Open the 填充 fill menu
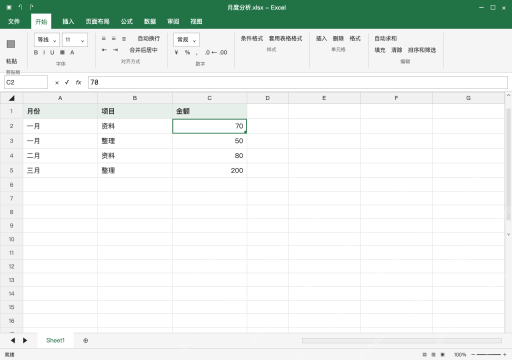512x360 pixels. [x=380, y=50]
